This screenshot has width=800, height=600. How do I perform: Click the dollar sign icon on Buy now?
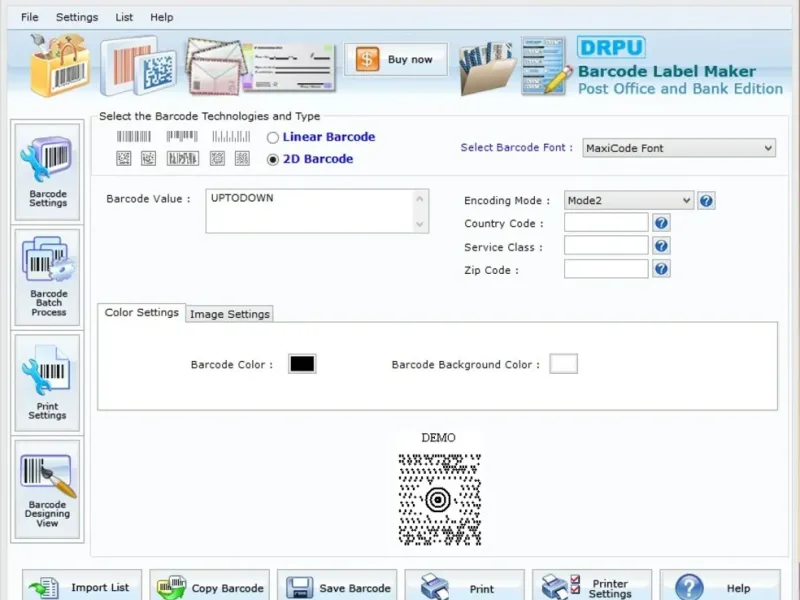[x=367, y=59]
